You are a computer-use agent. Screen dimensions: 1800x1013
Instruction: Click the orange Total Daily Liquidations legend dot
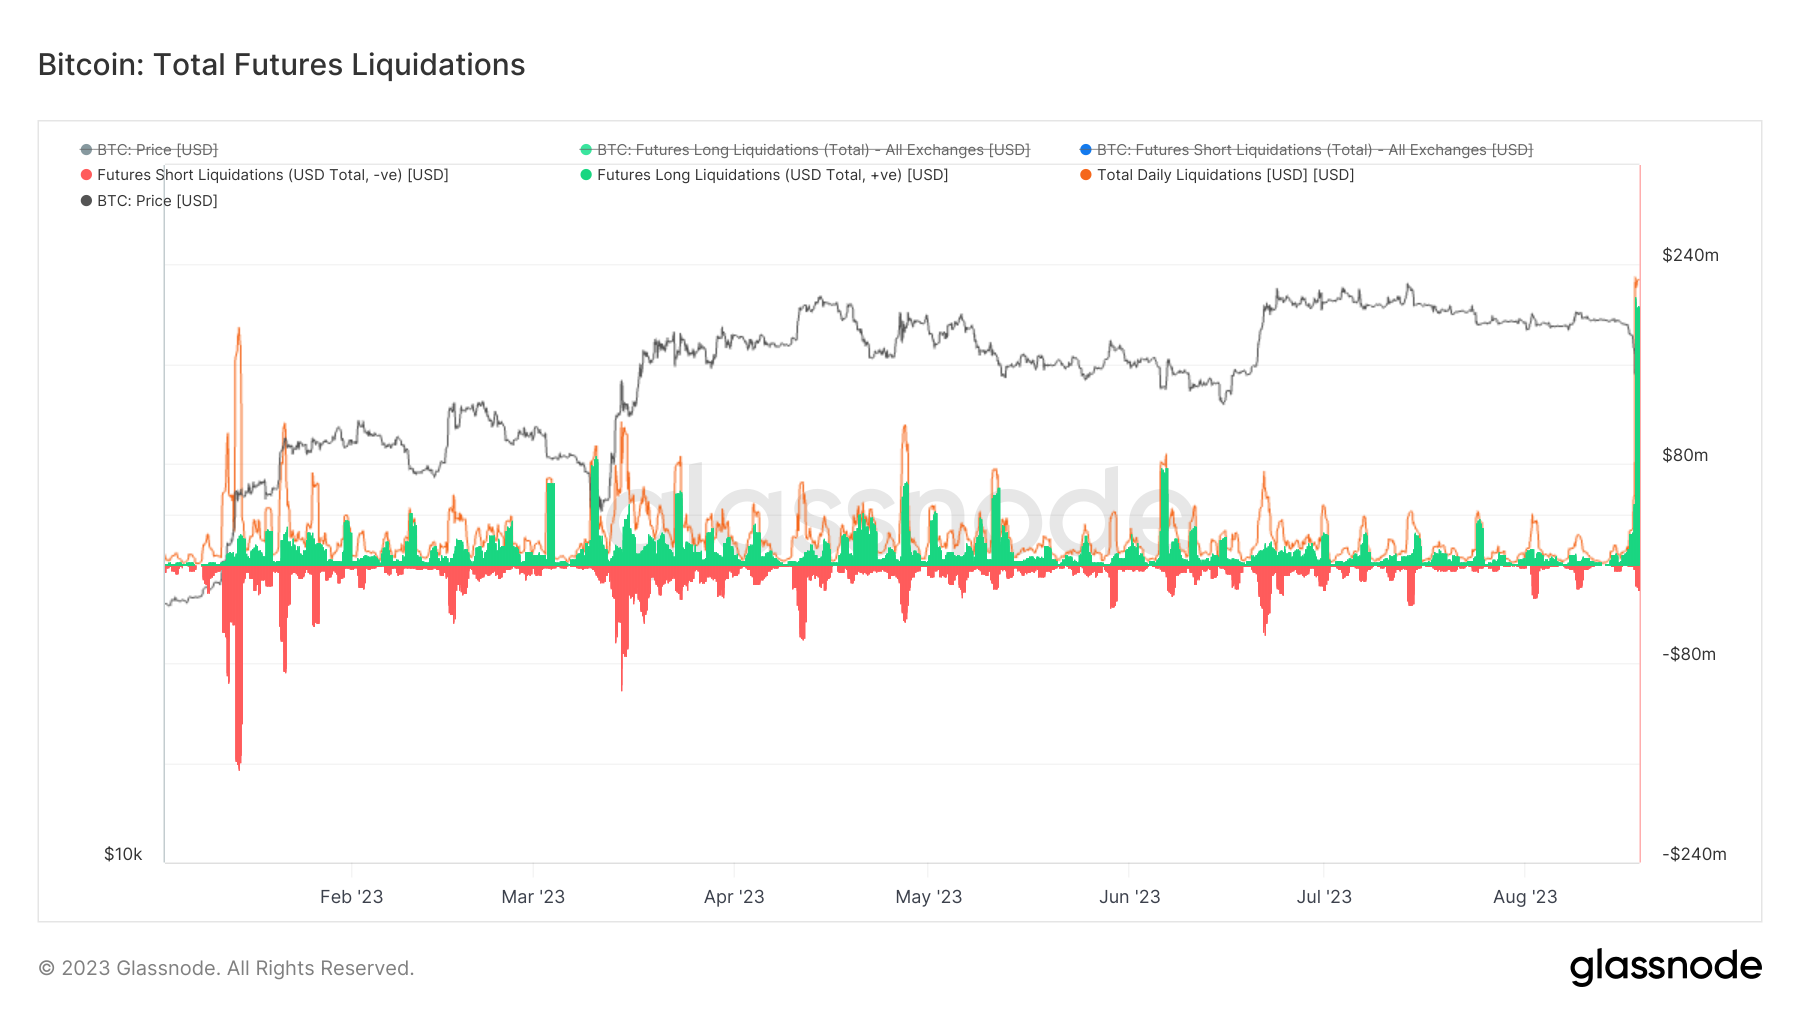coord(1084,174)
